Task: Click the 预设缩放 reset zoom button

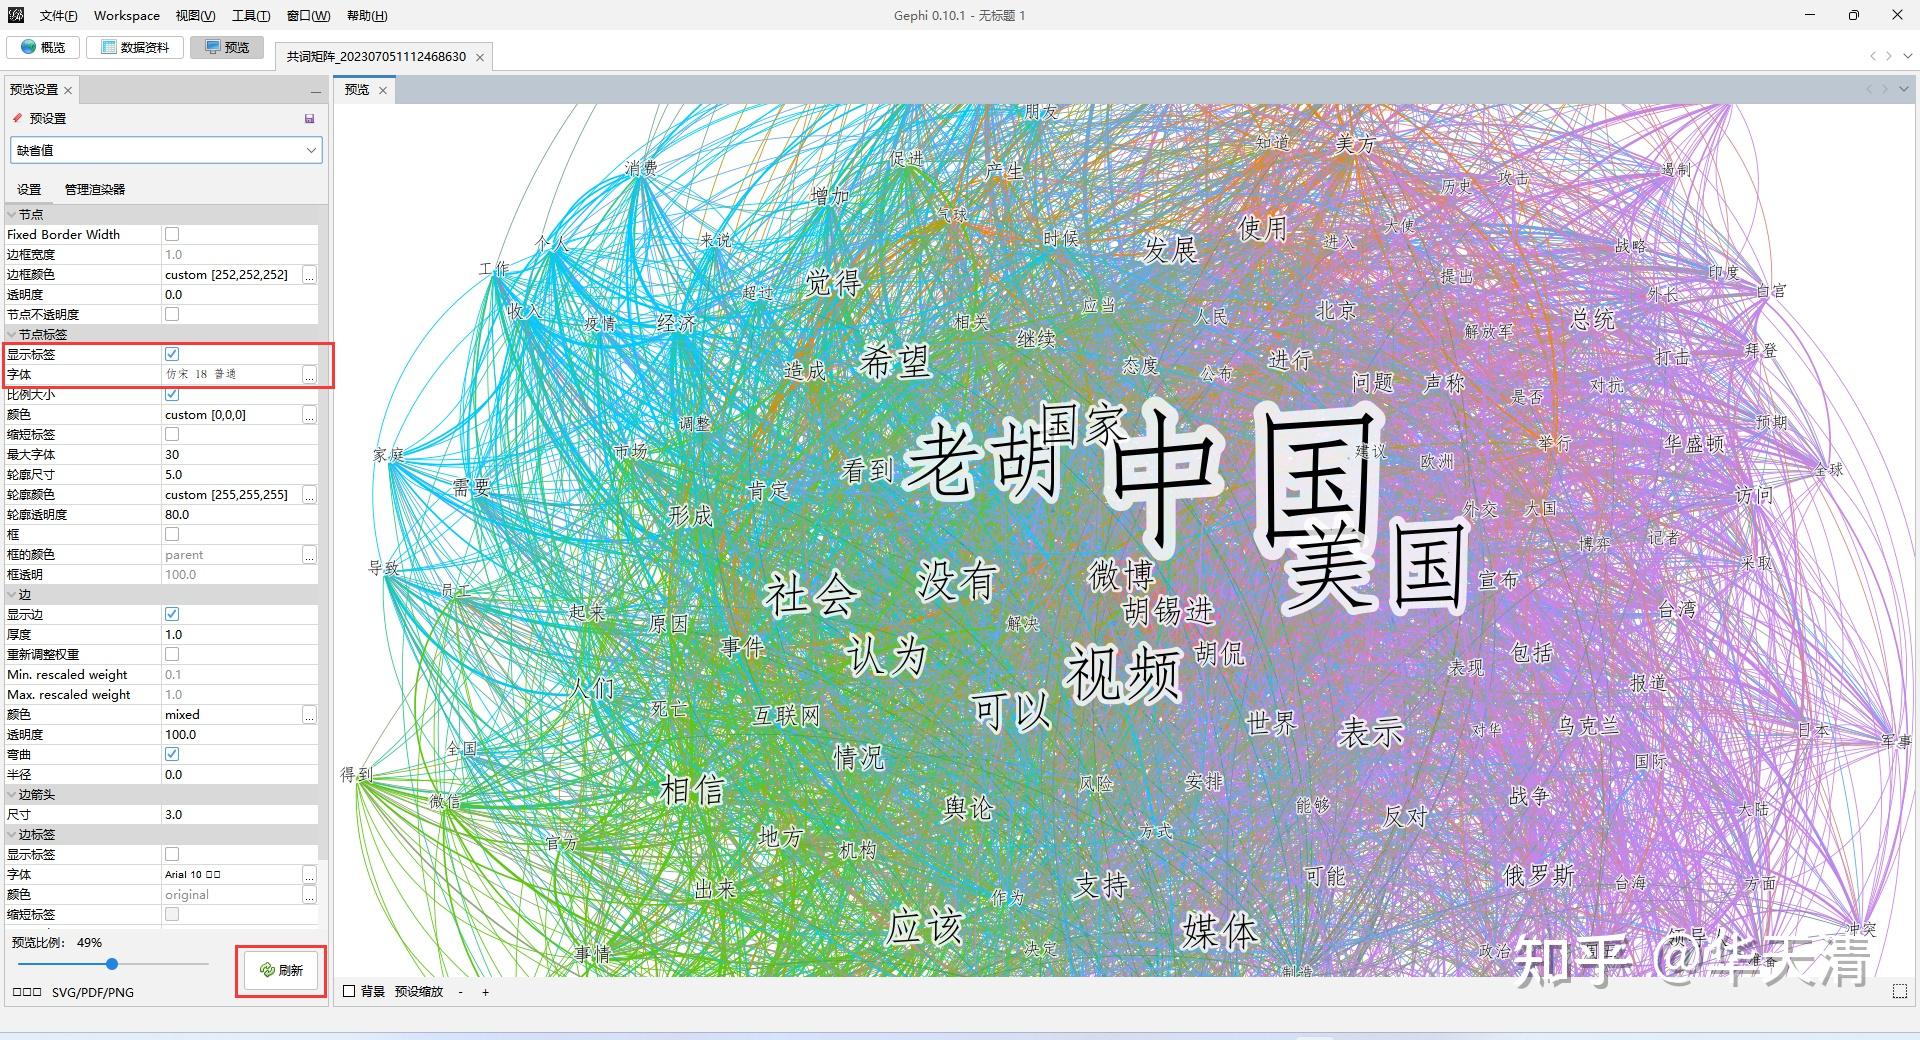Action: (420, 992)
